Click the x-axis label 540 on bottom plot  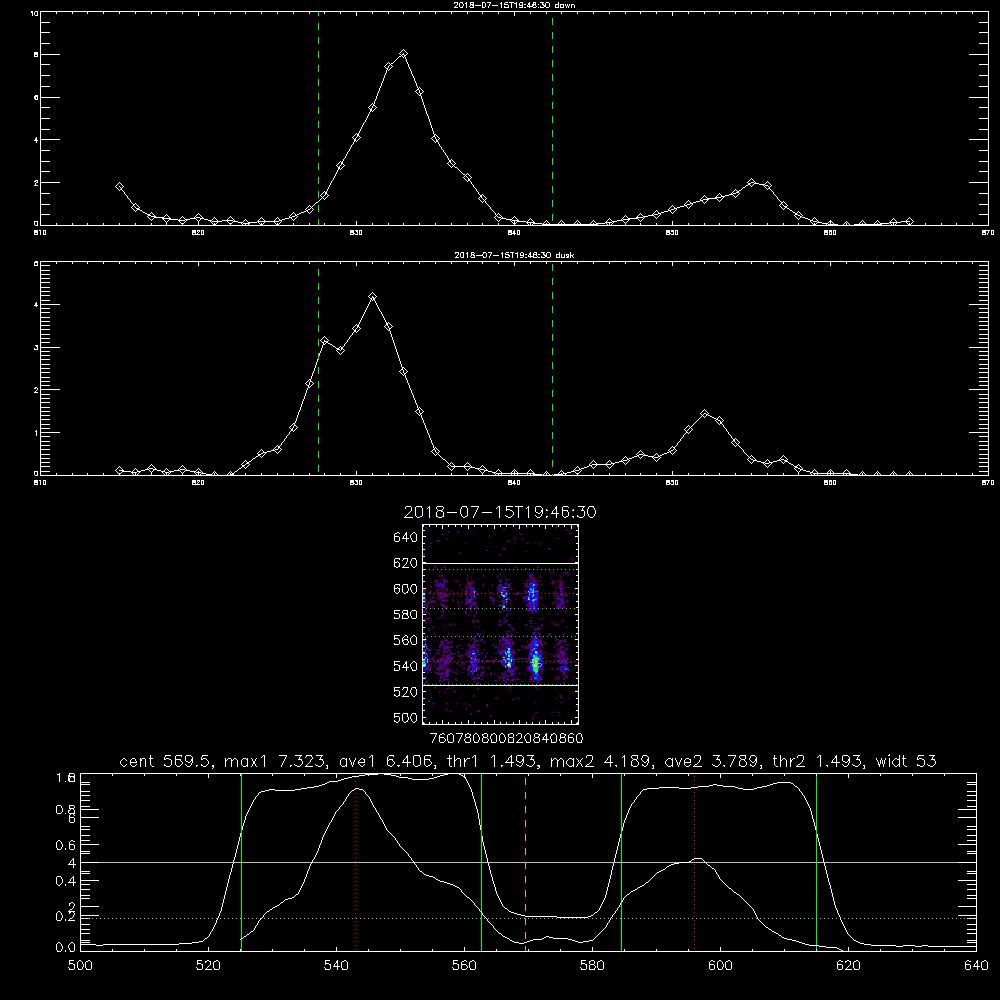[x=336, y=966]
